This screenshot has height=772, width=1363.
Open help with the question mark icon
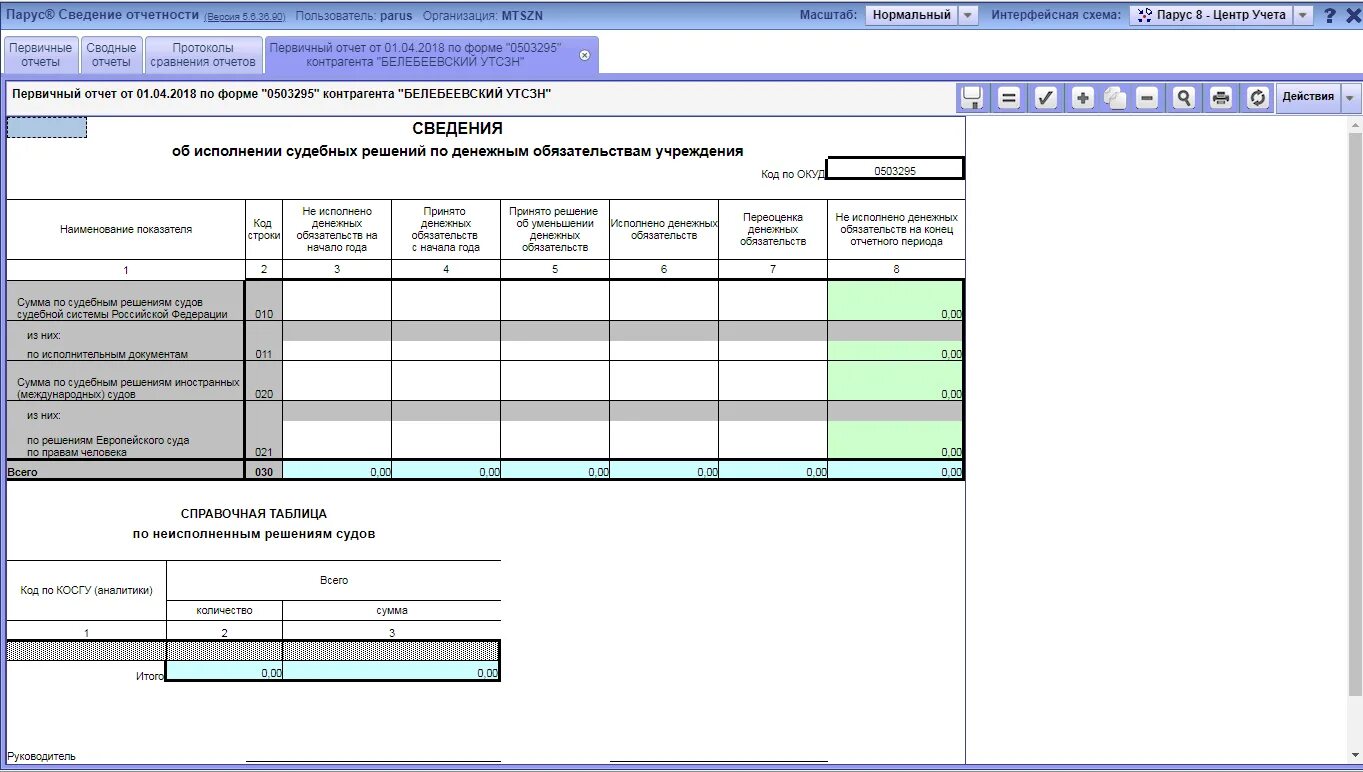(x=1329, y=16)
